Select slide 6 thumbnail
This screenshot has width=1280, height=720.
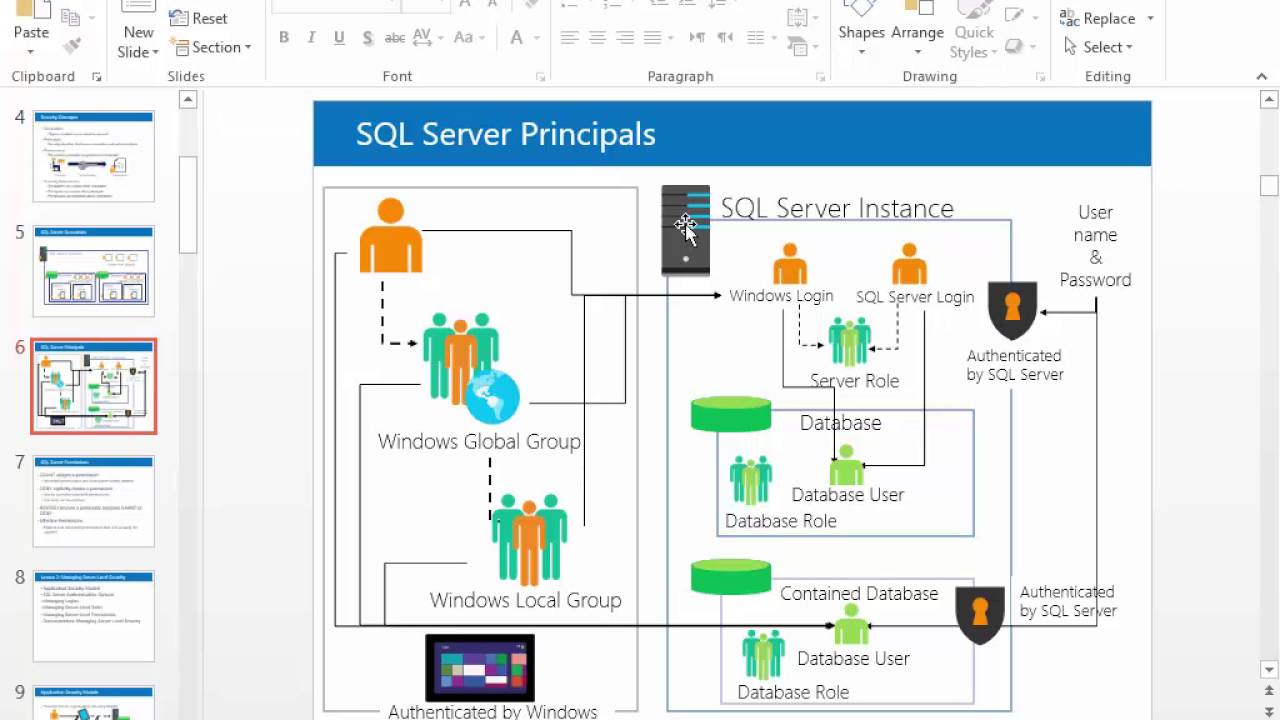94,386
